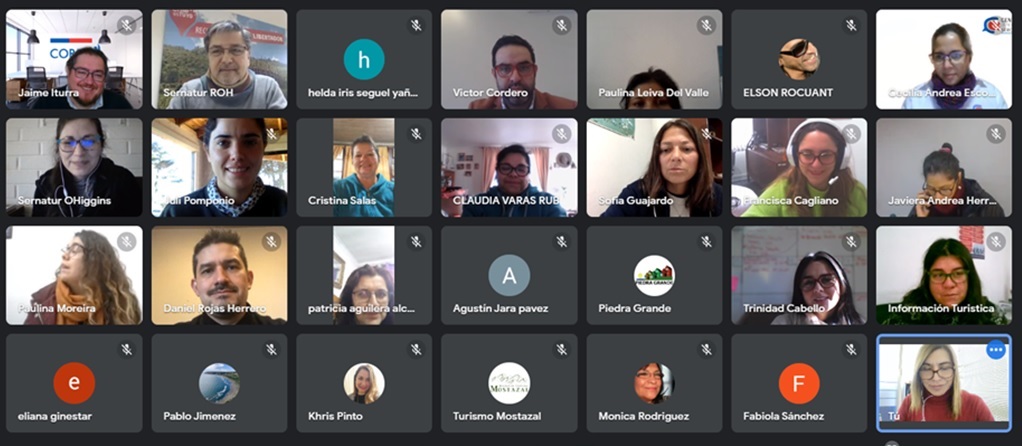Select Daniel Rojas Herrero's video tile
Viewport: 1022px width, 446px height.
pos(220,276)
